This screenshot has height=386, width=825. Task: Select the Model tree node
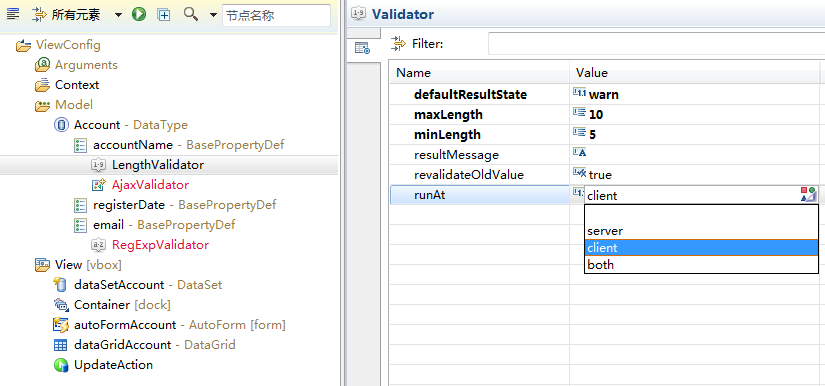(x=74, y=105)
